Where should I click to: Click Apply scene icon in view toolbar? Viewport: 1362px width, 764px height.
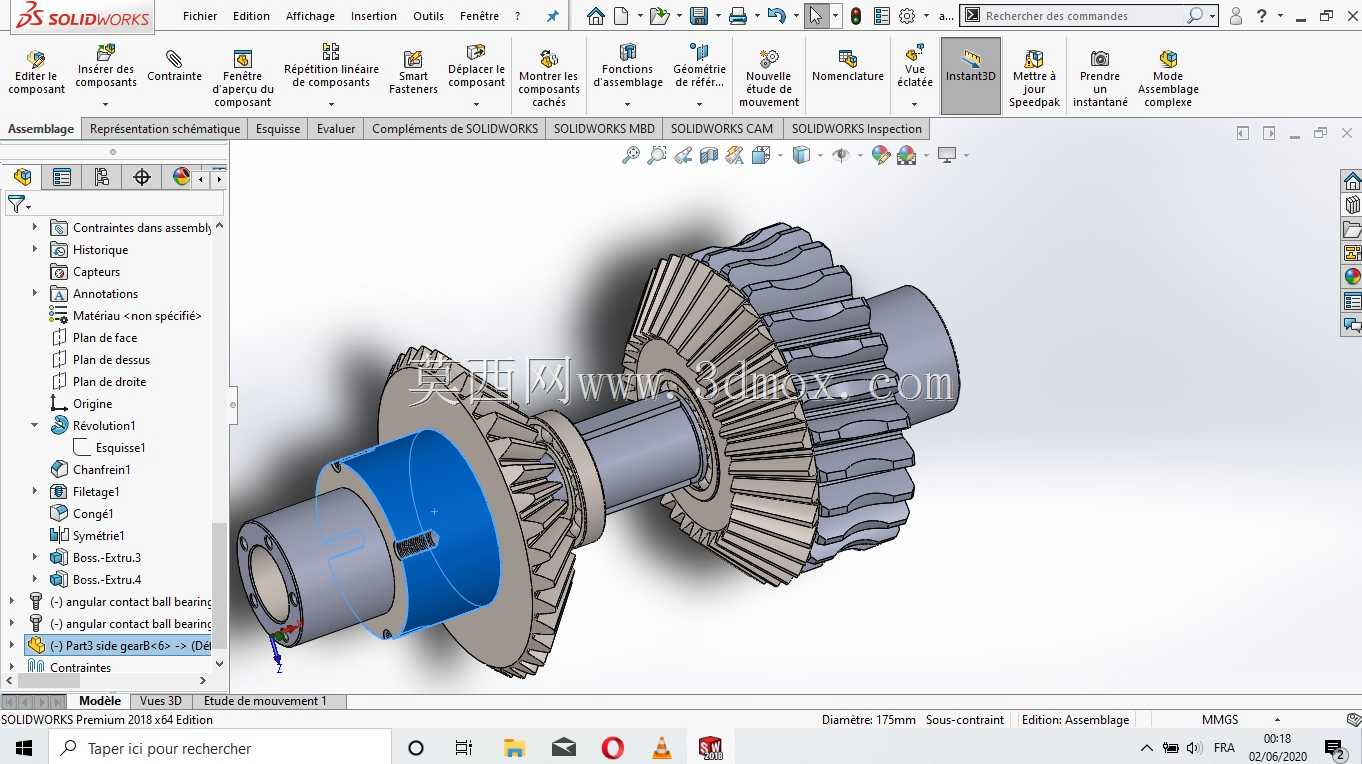pyautogui.click(x=907, y=155)
